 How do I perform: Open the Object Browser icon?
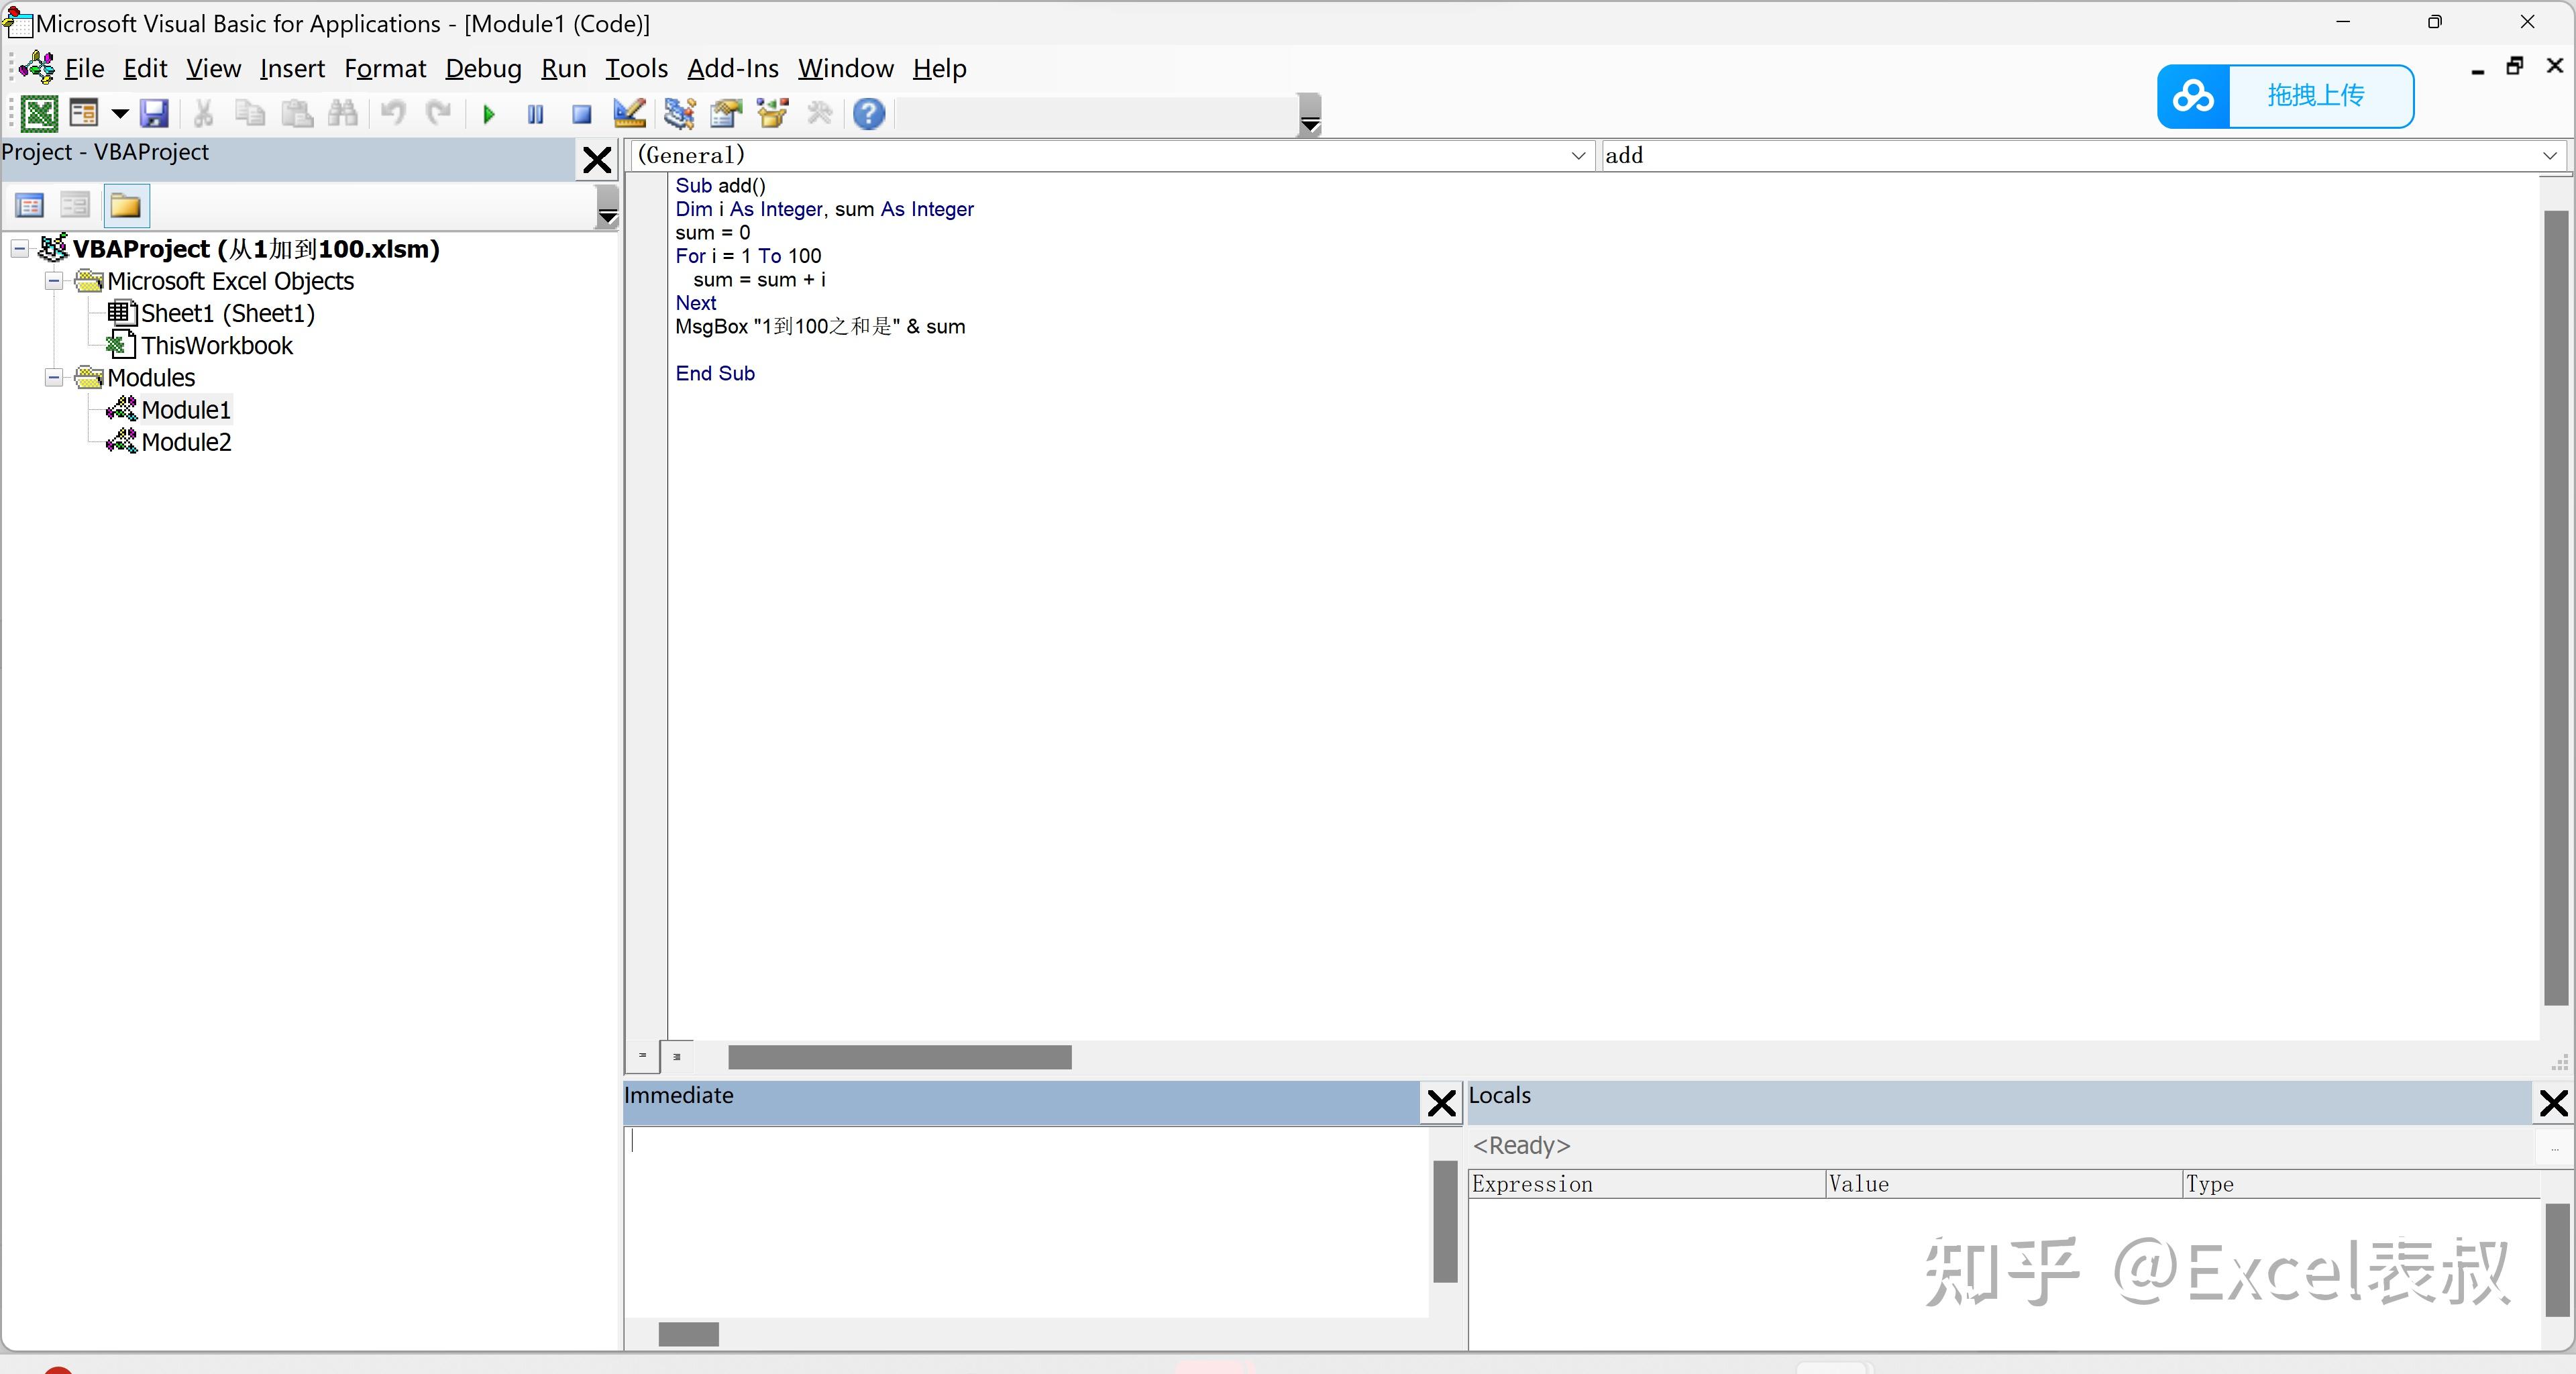pos(773,114)
